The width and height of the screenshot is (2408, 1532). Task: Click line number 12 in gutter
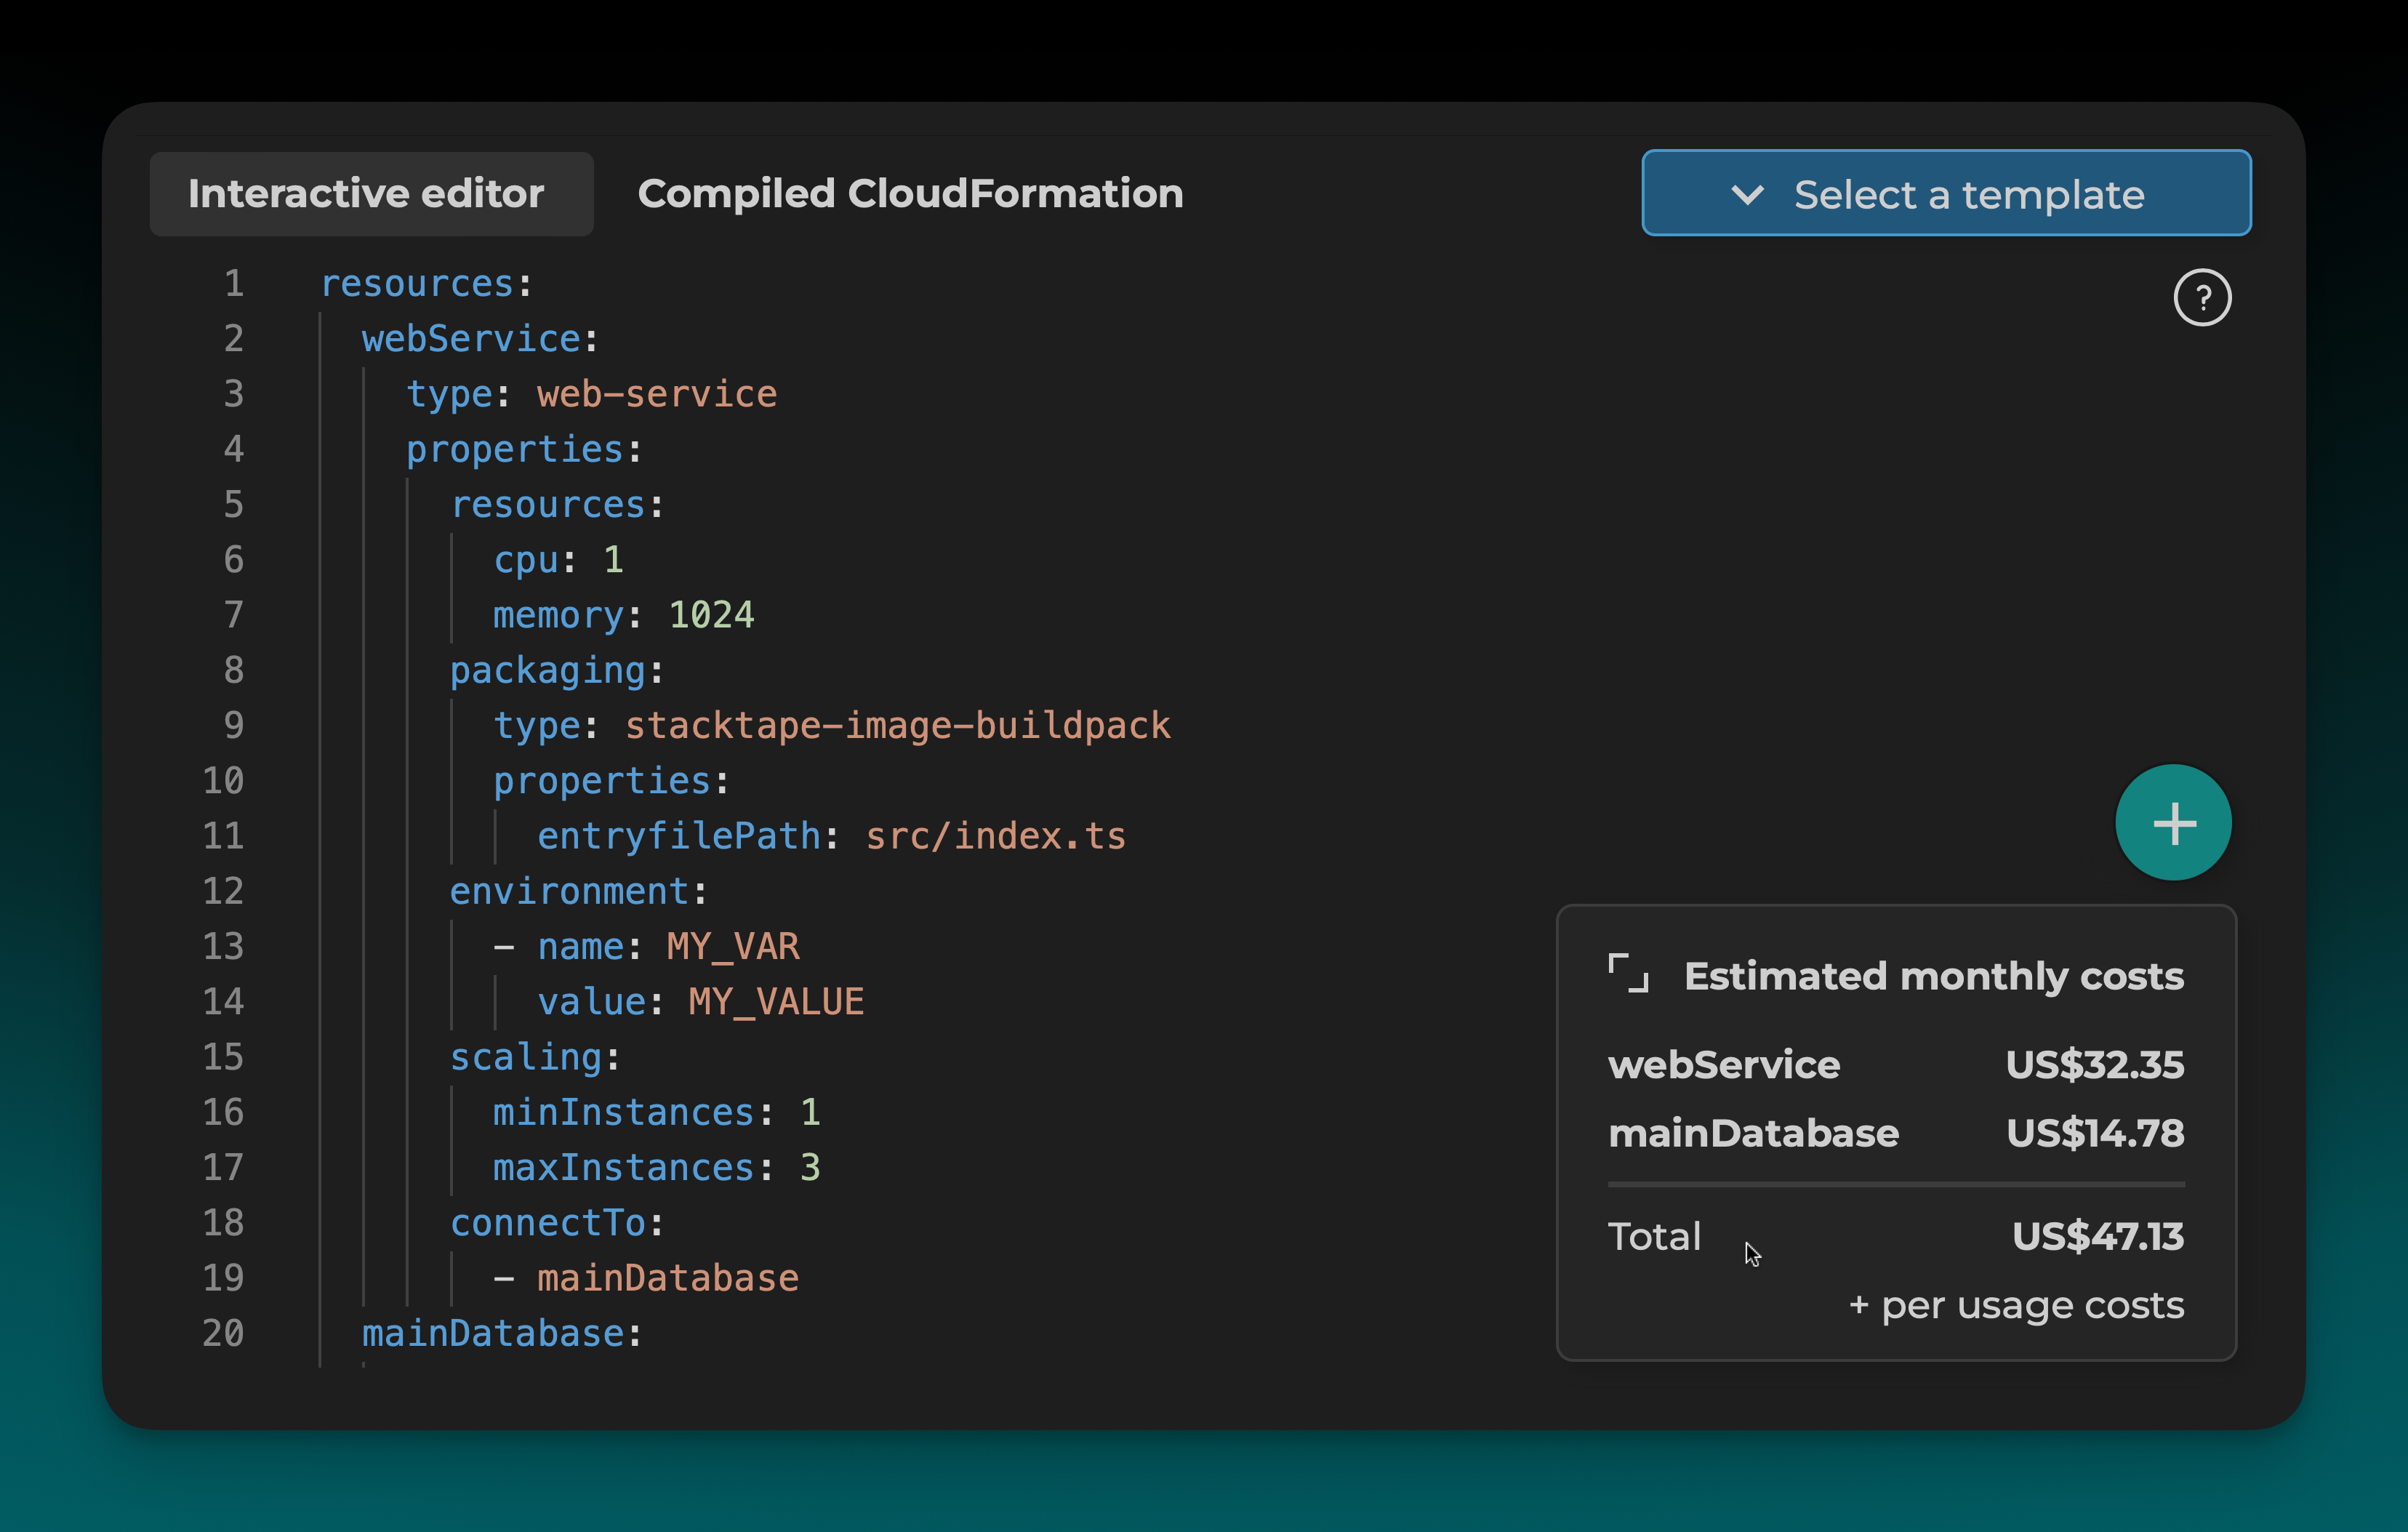[x=223, y=892]
